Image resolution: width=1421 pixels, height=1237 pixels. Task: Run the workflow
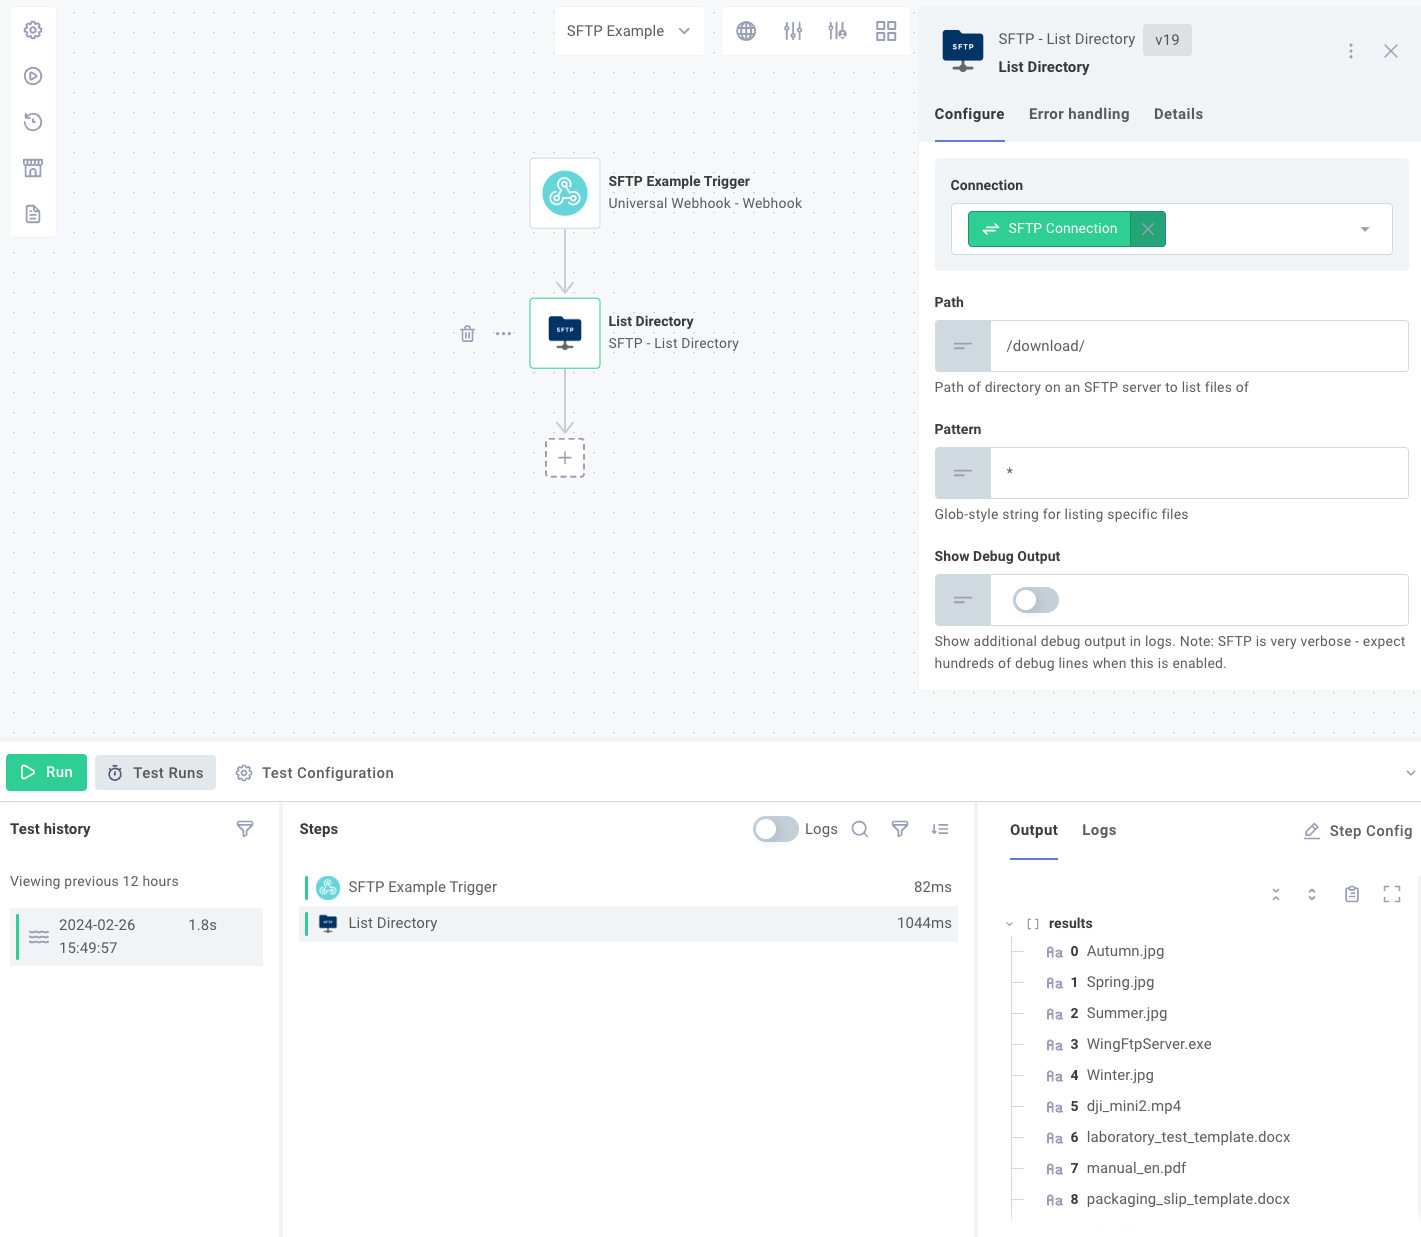click(x=46, y=772)
